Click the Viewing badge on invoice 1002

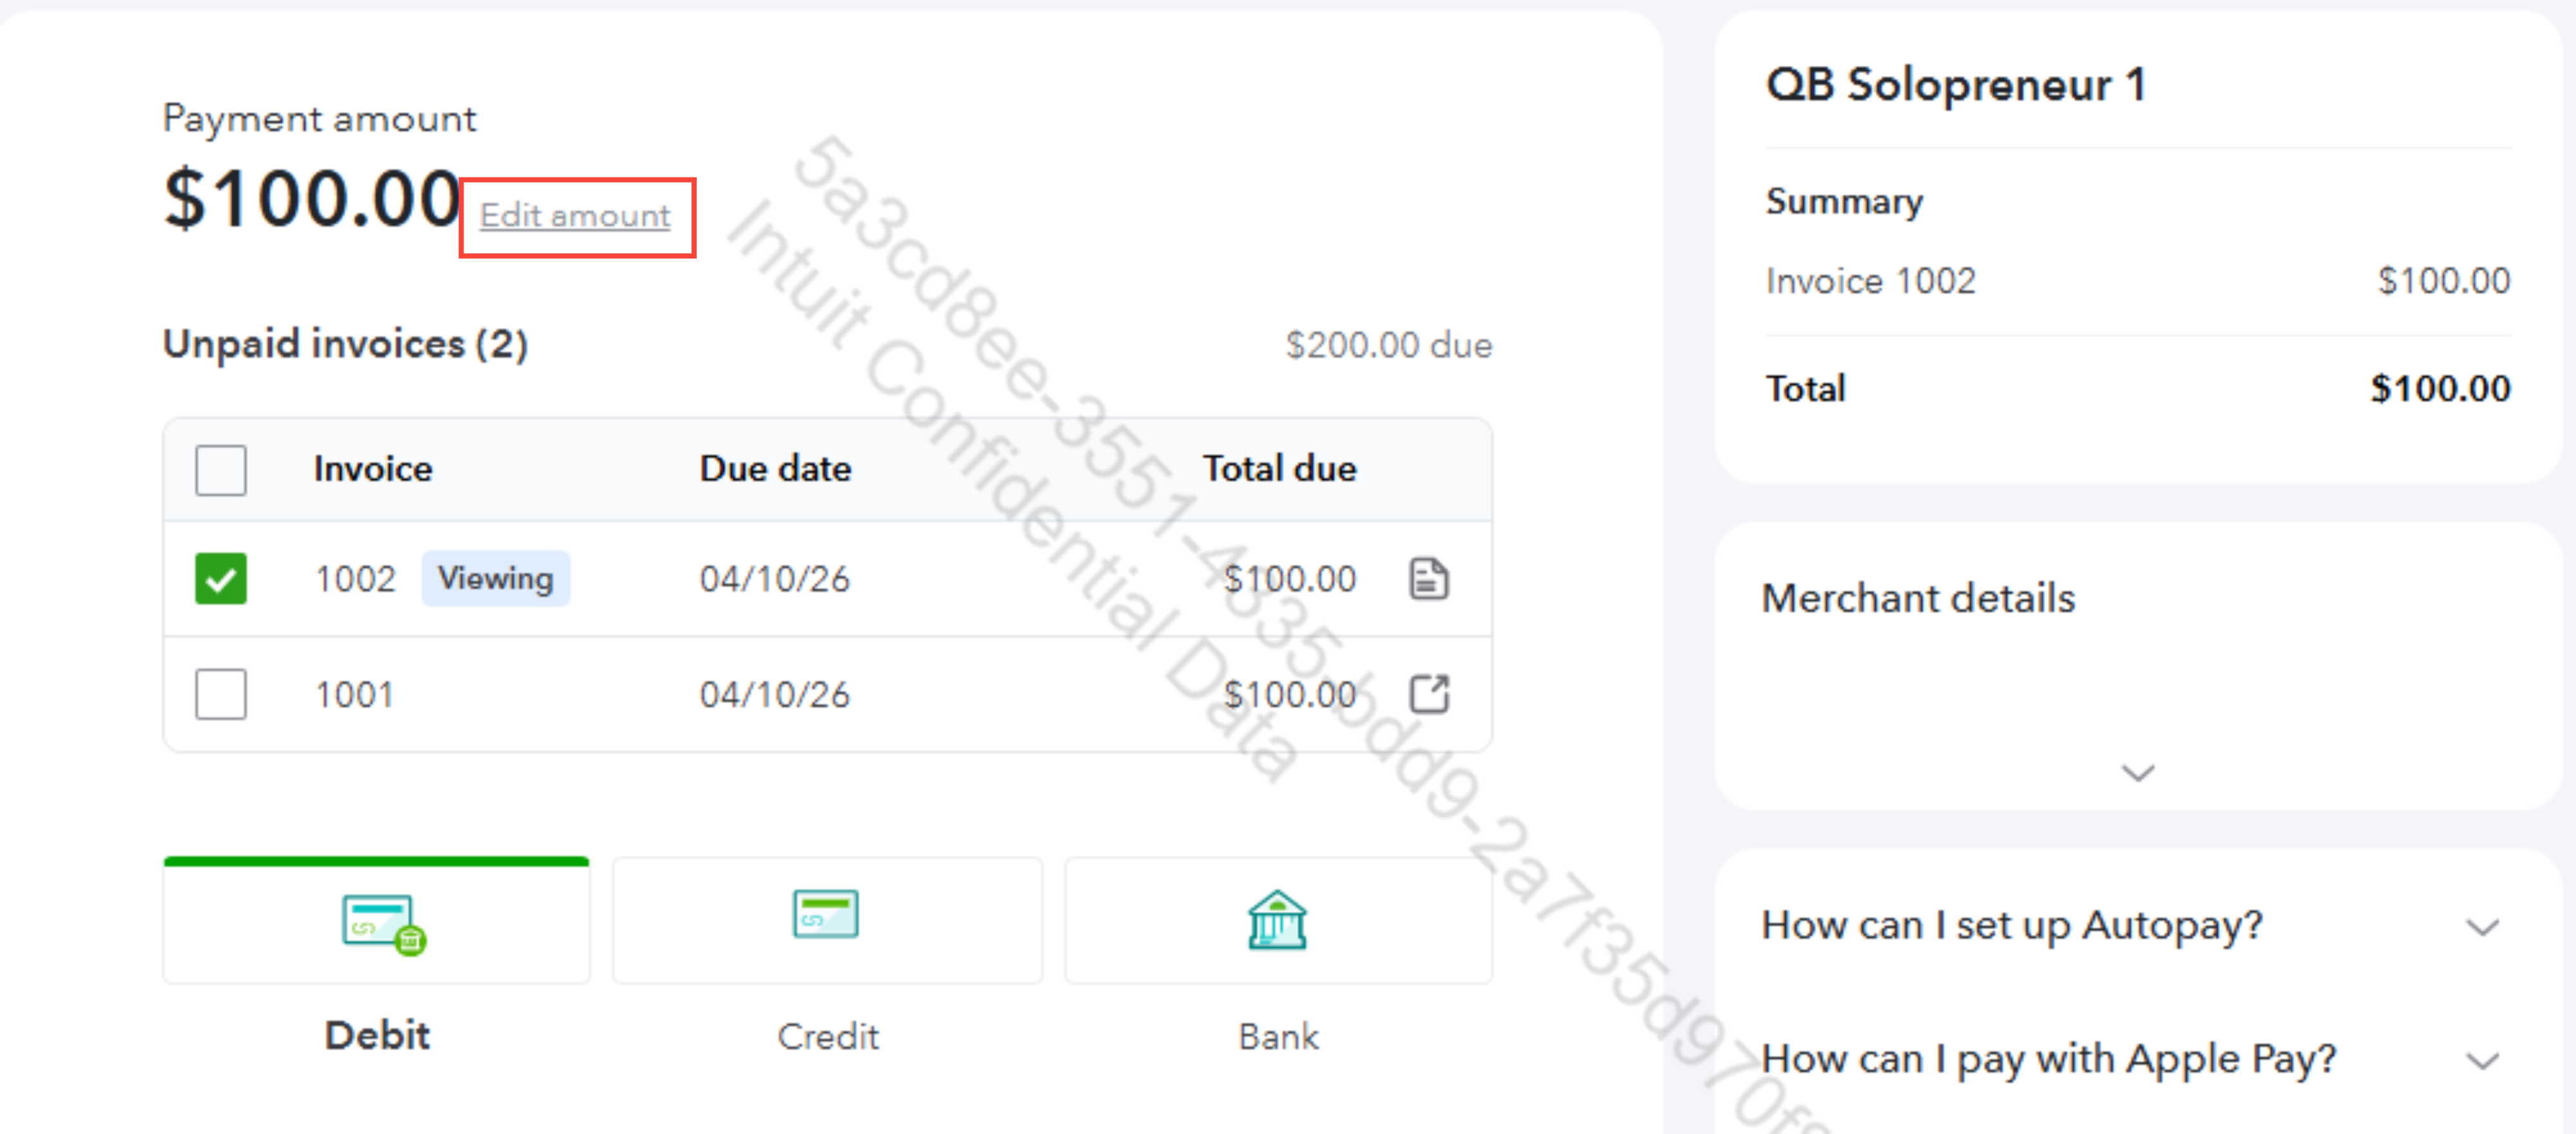pos(495,578)
